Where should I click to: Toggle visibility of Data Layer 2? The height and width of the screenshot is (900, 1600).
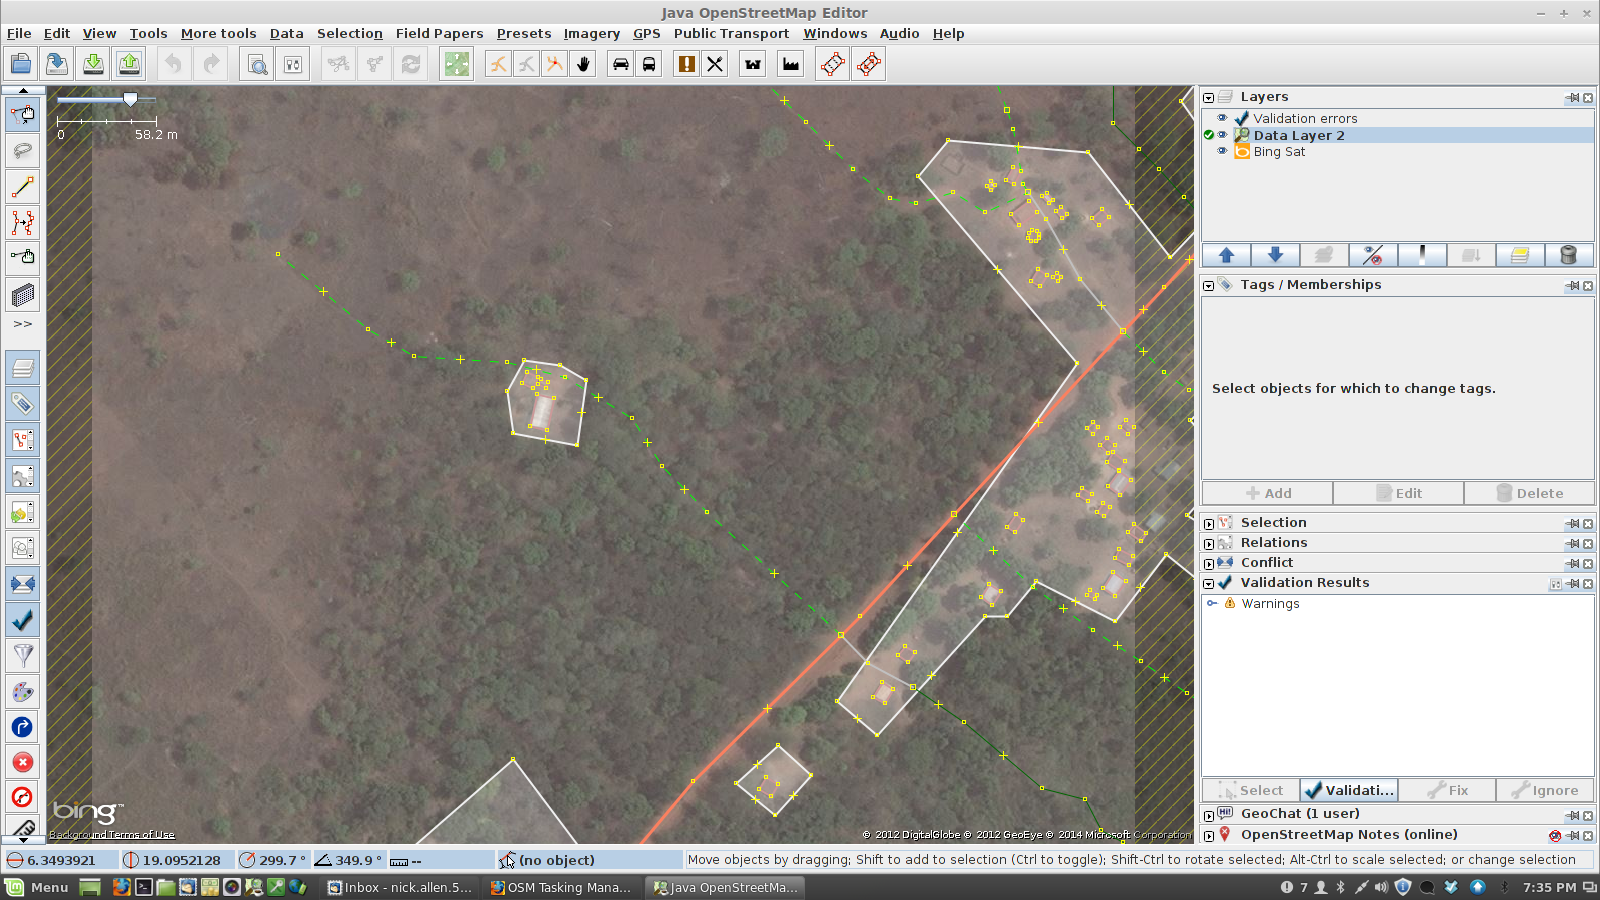coord(1222,135)
